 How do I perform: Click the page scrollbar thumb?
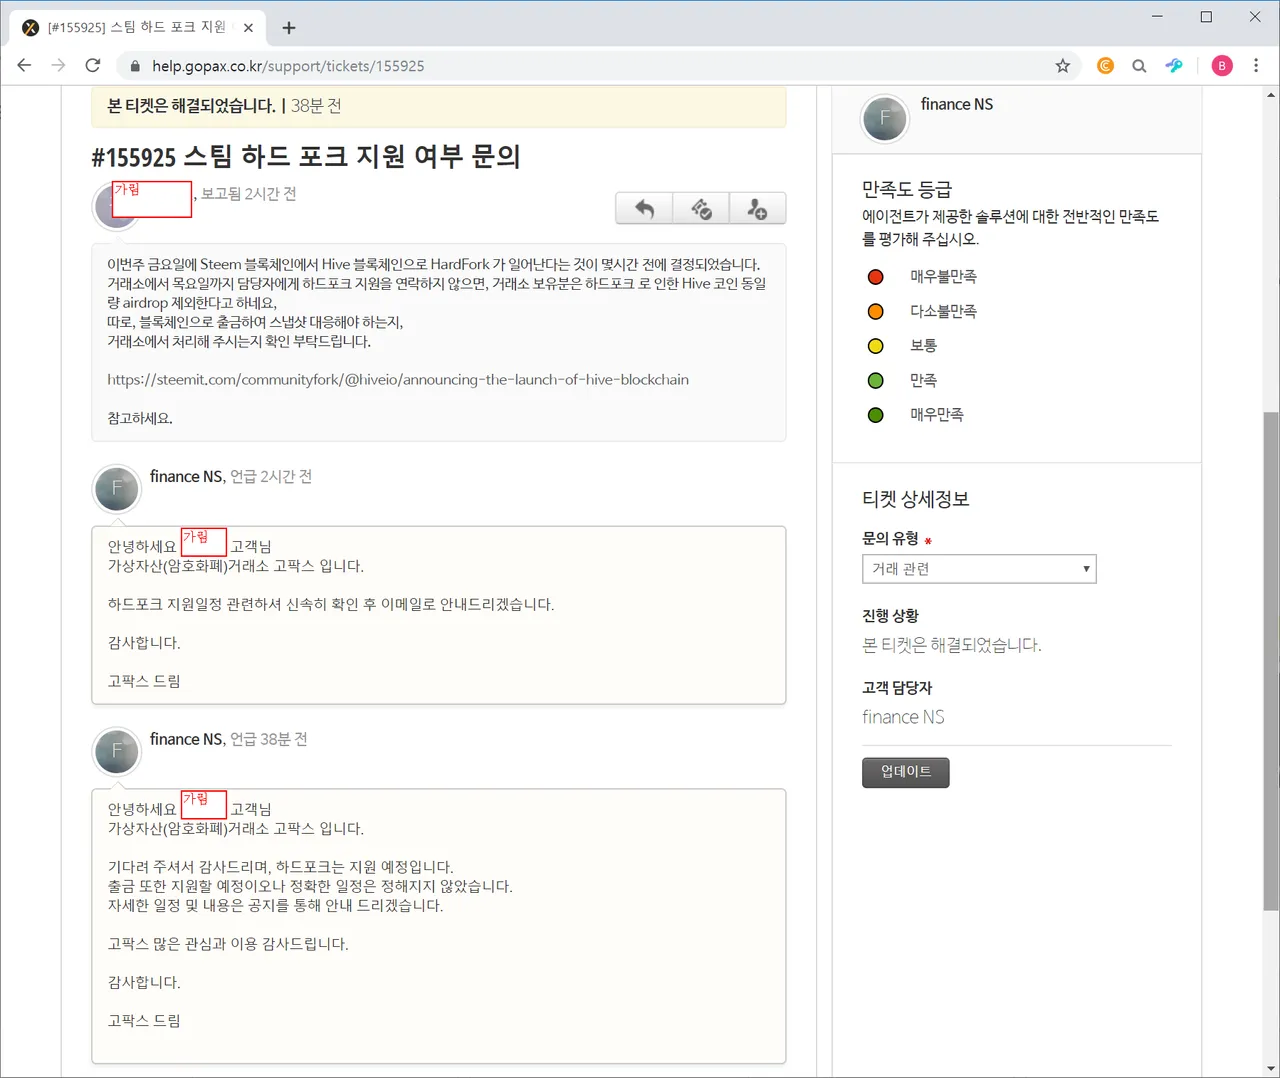coord(1271,660)
